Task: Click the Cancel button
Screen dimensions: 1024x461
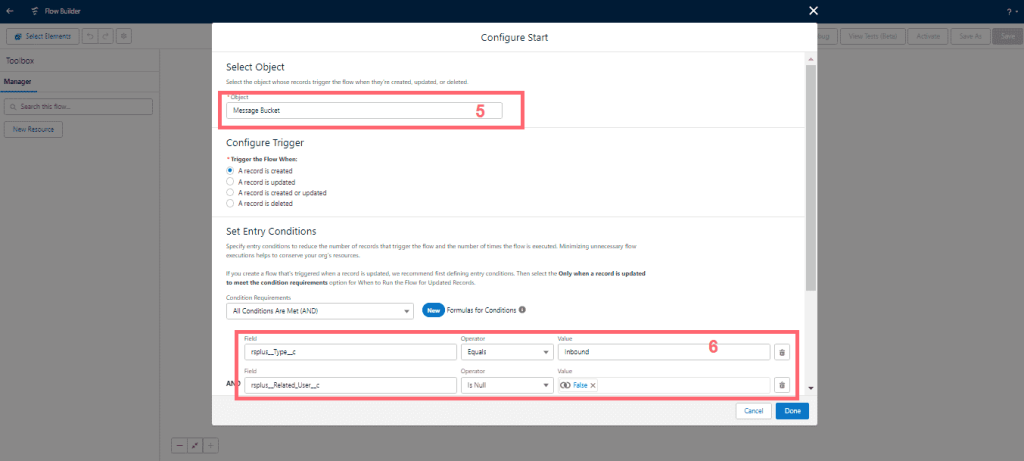Action: pyautogui.click(x=752, y=411)
